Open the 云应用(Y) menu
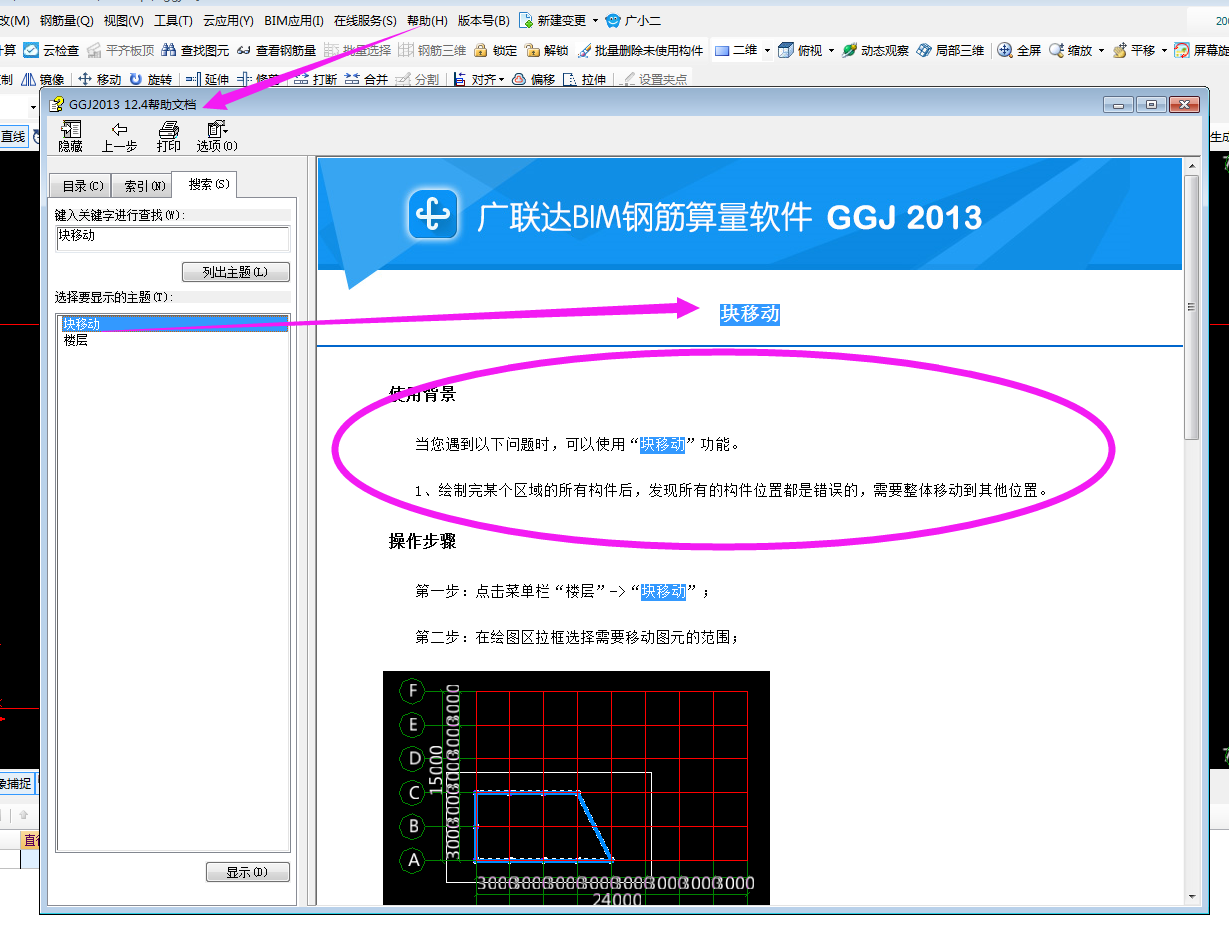 [x=228, y=20]
